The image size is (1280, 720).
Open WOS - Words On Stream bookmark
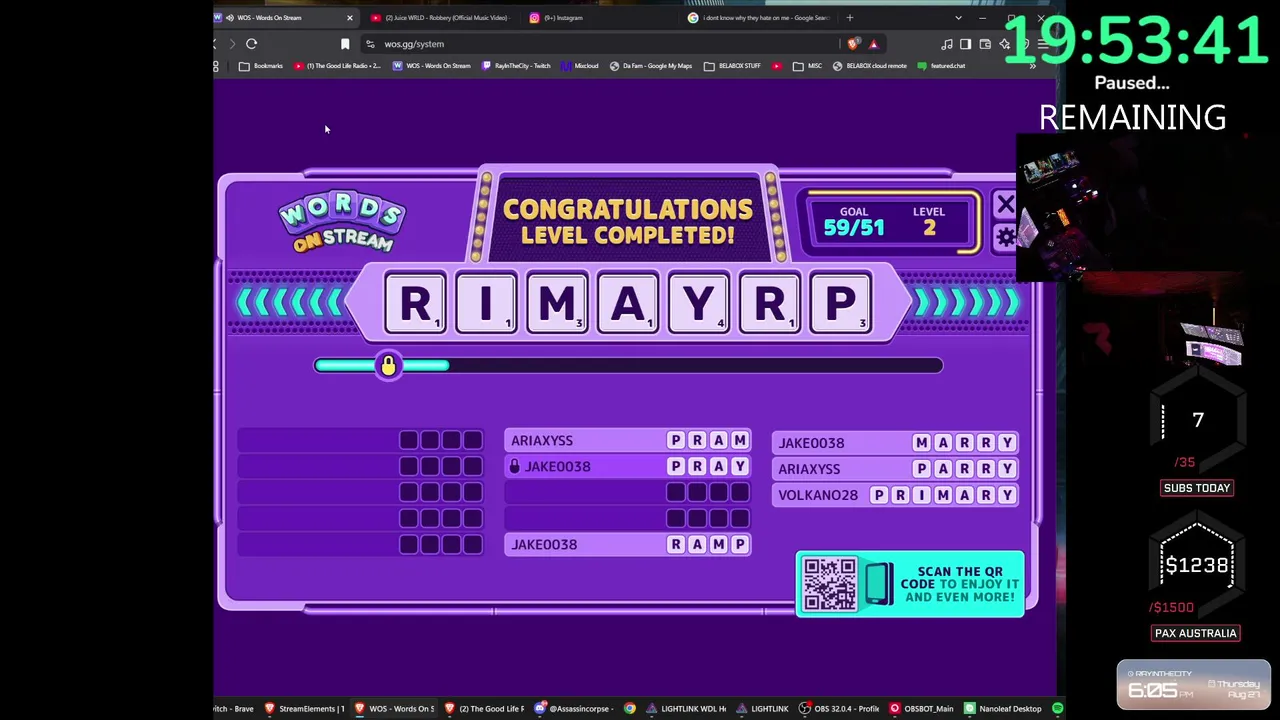coord(432,66)
